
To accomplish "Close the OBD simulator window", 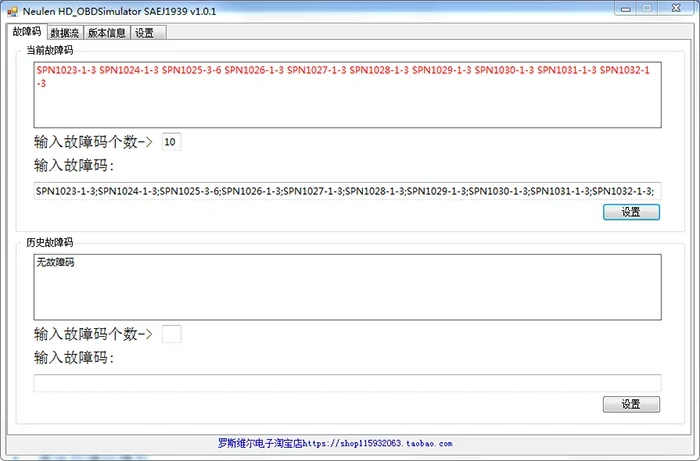I will [x=676, y=8].
